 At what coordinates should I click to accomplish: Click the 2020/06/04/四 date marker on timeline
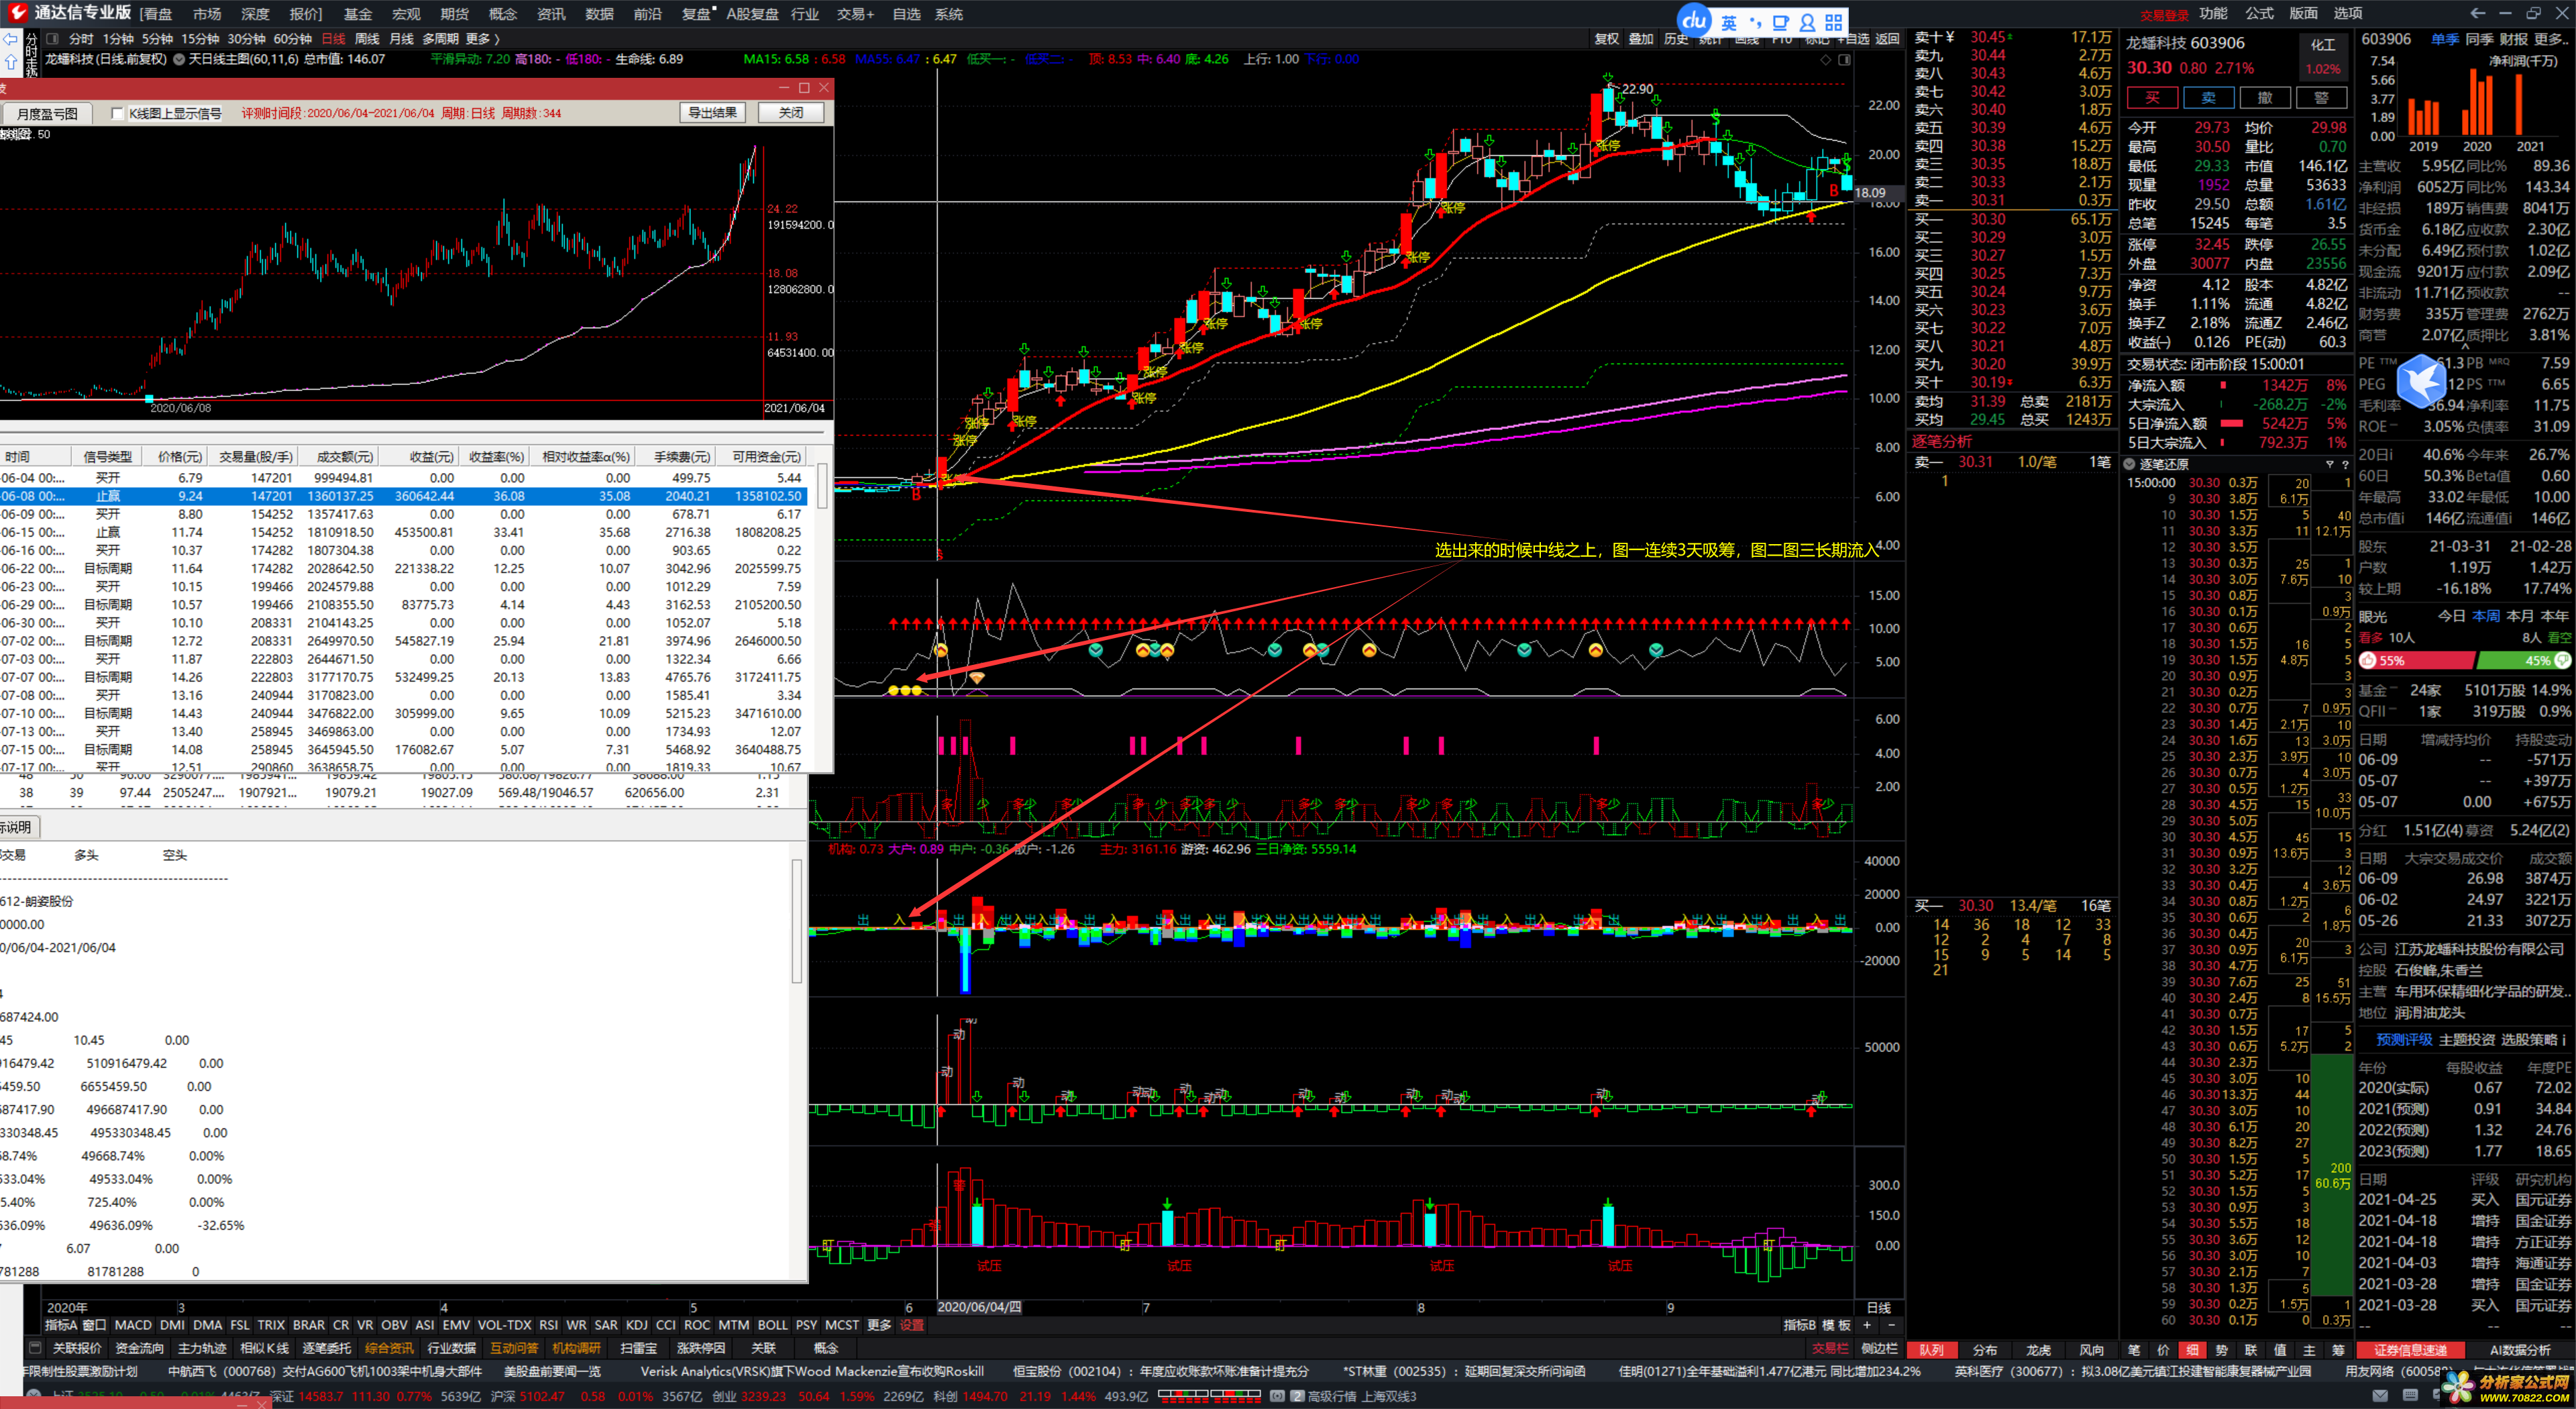[980, 1307]
